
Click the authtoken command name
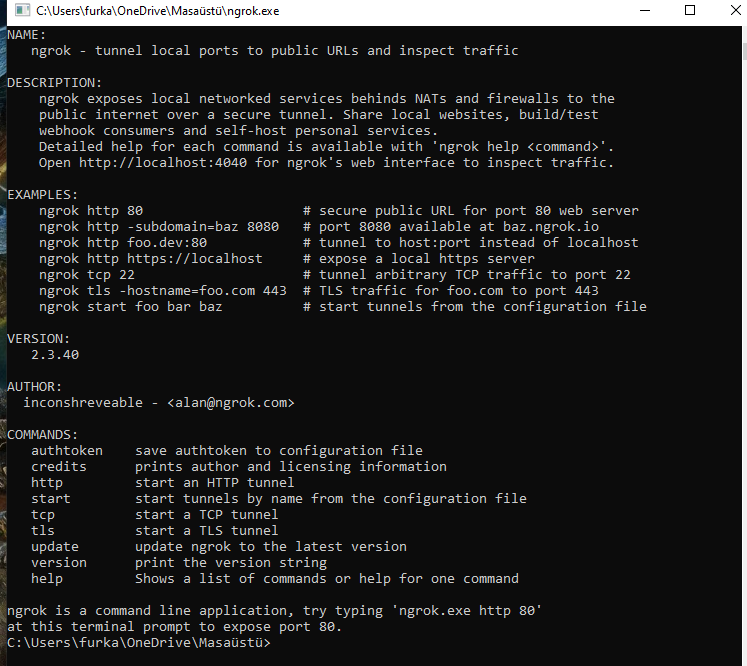point(67,451)
